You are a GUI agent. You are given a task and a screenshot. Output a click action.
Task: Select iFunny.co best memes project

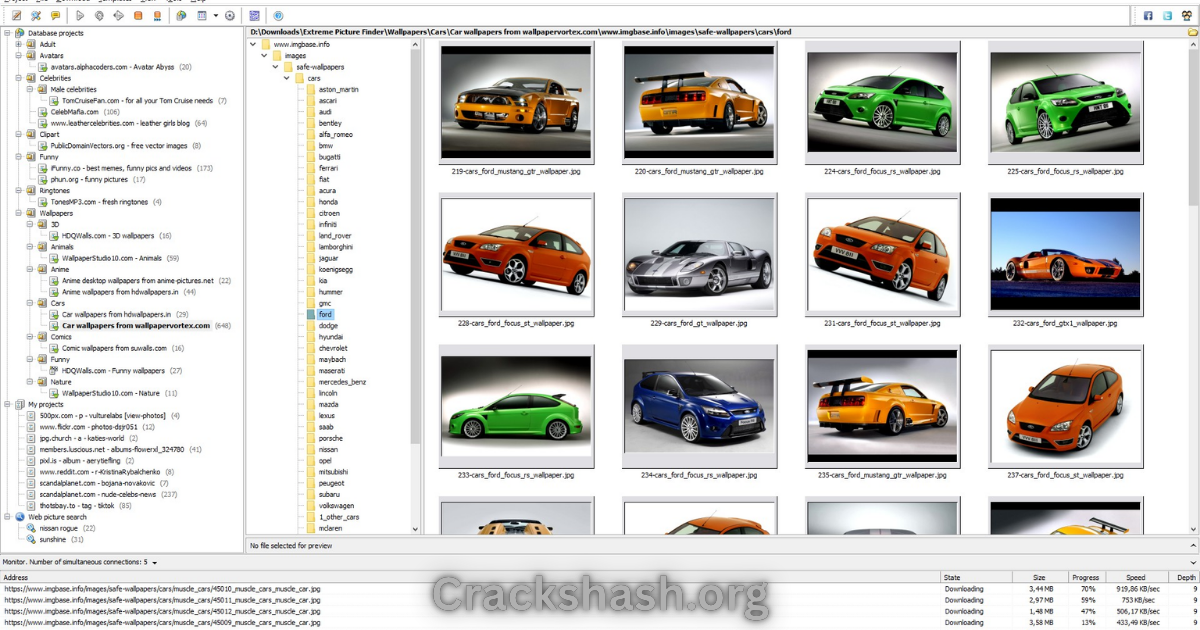click(121, 168)
